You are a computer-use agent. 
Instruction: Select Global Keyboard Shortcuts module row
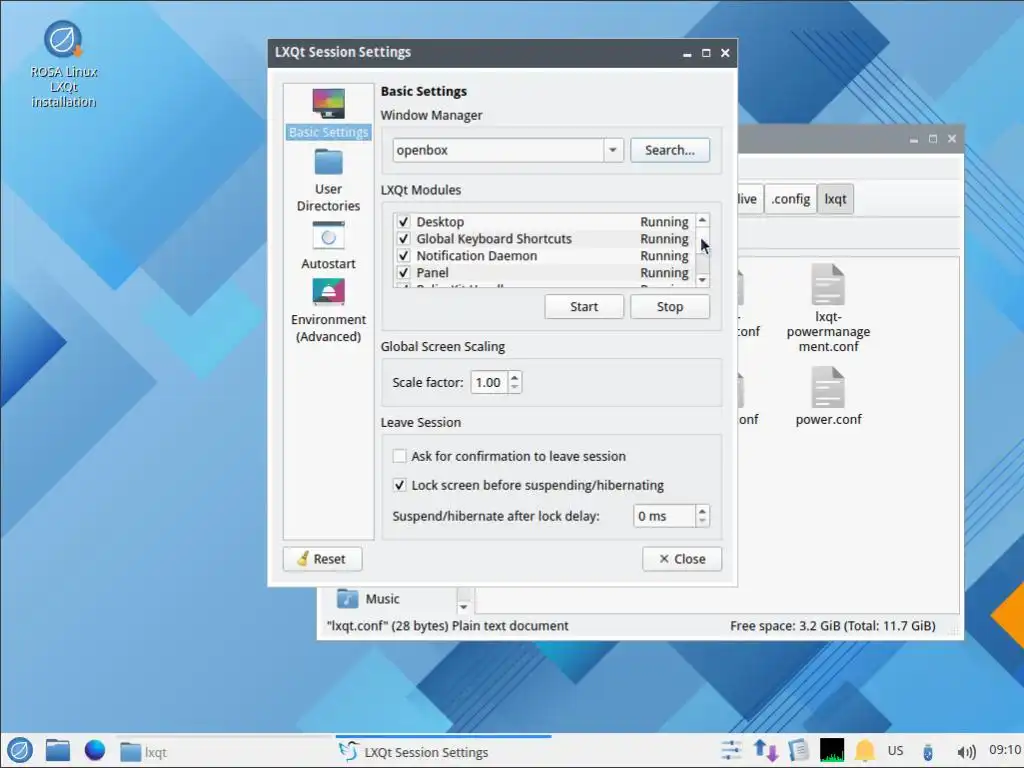click(543, 239)
